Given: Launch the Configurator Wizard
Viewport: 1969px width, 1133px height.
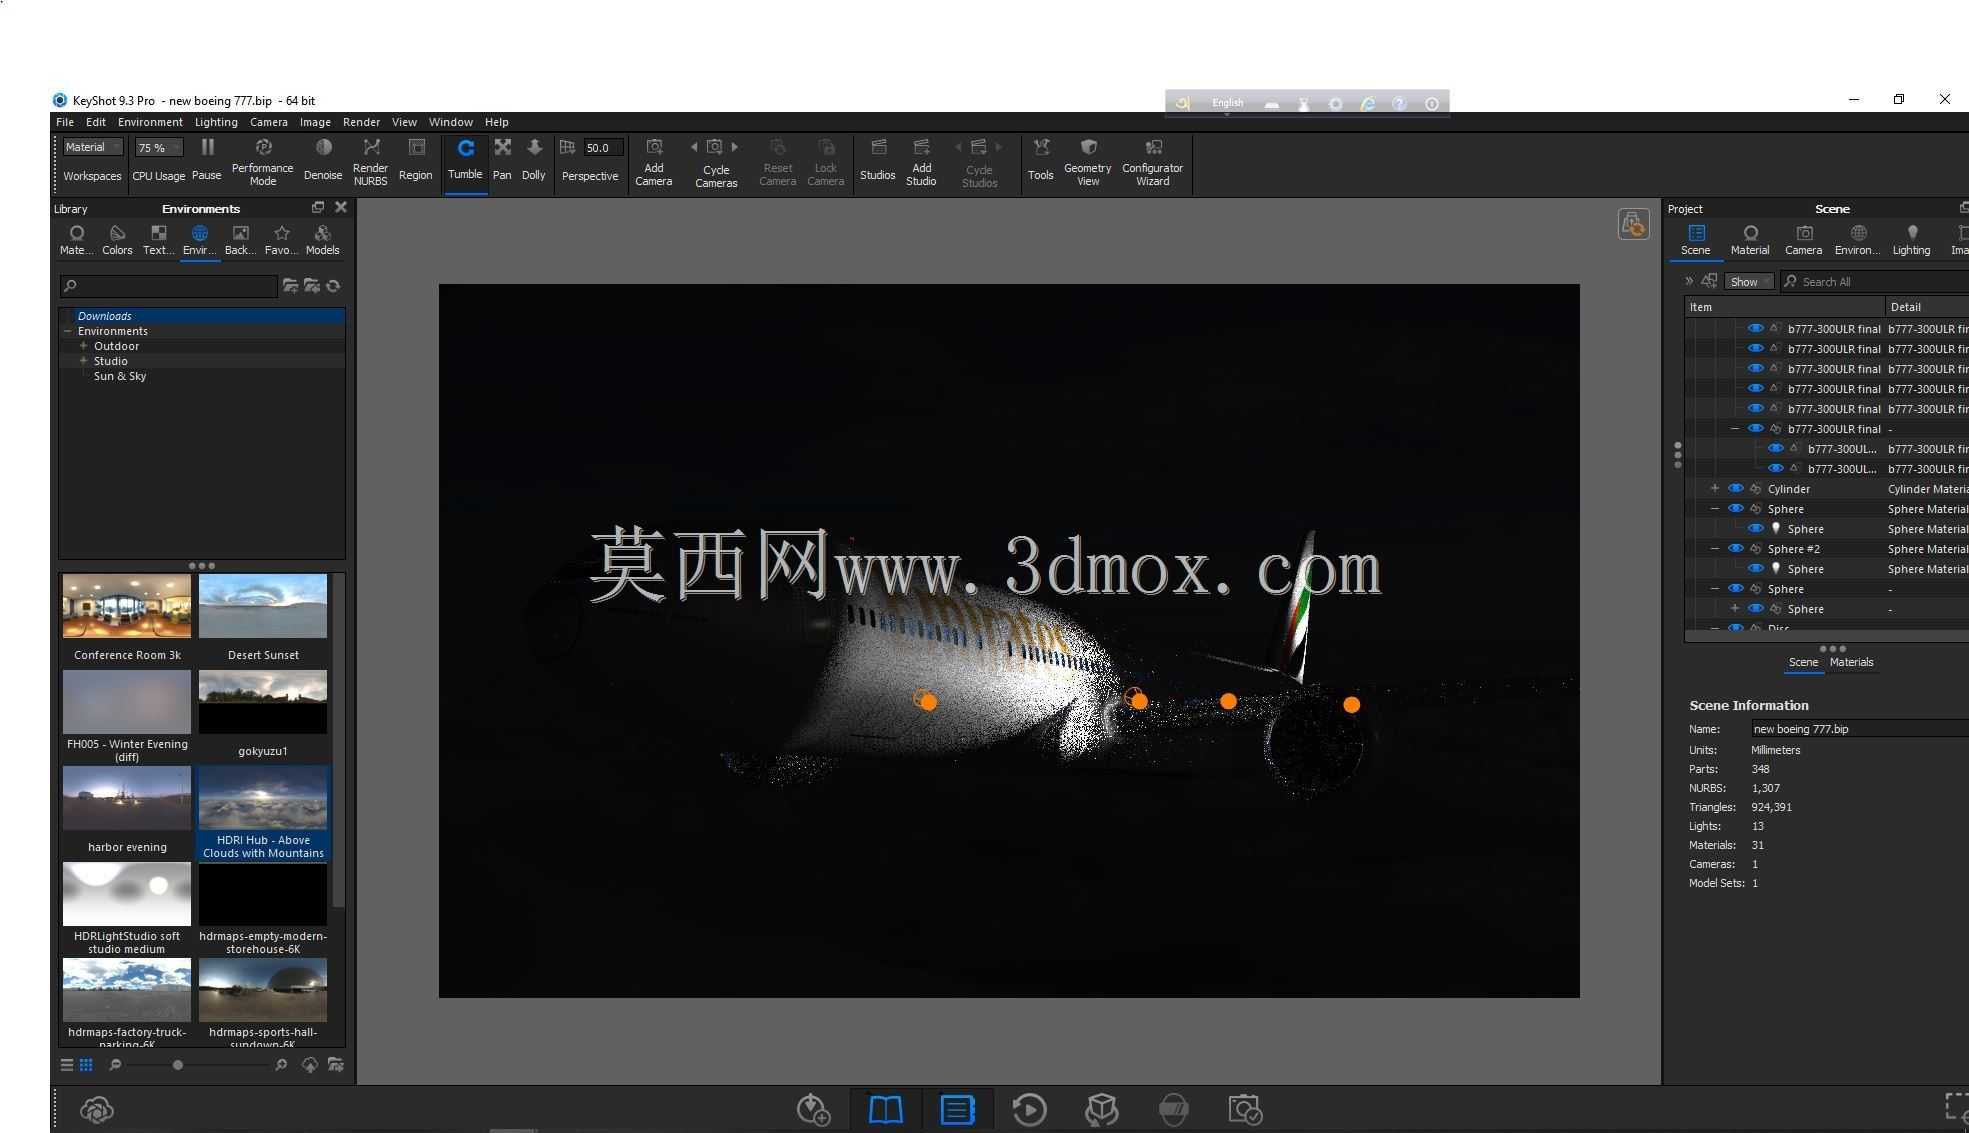Looking at the screenshot, I should point(1153,161).
